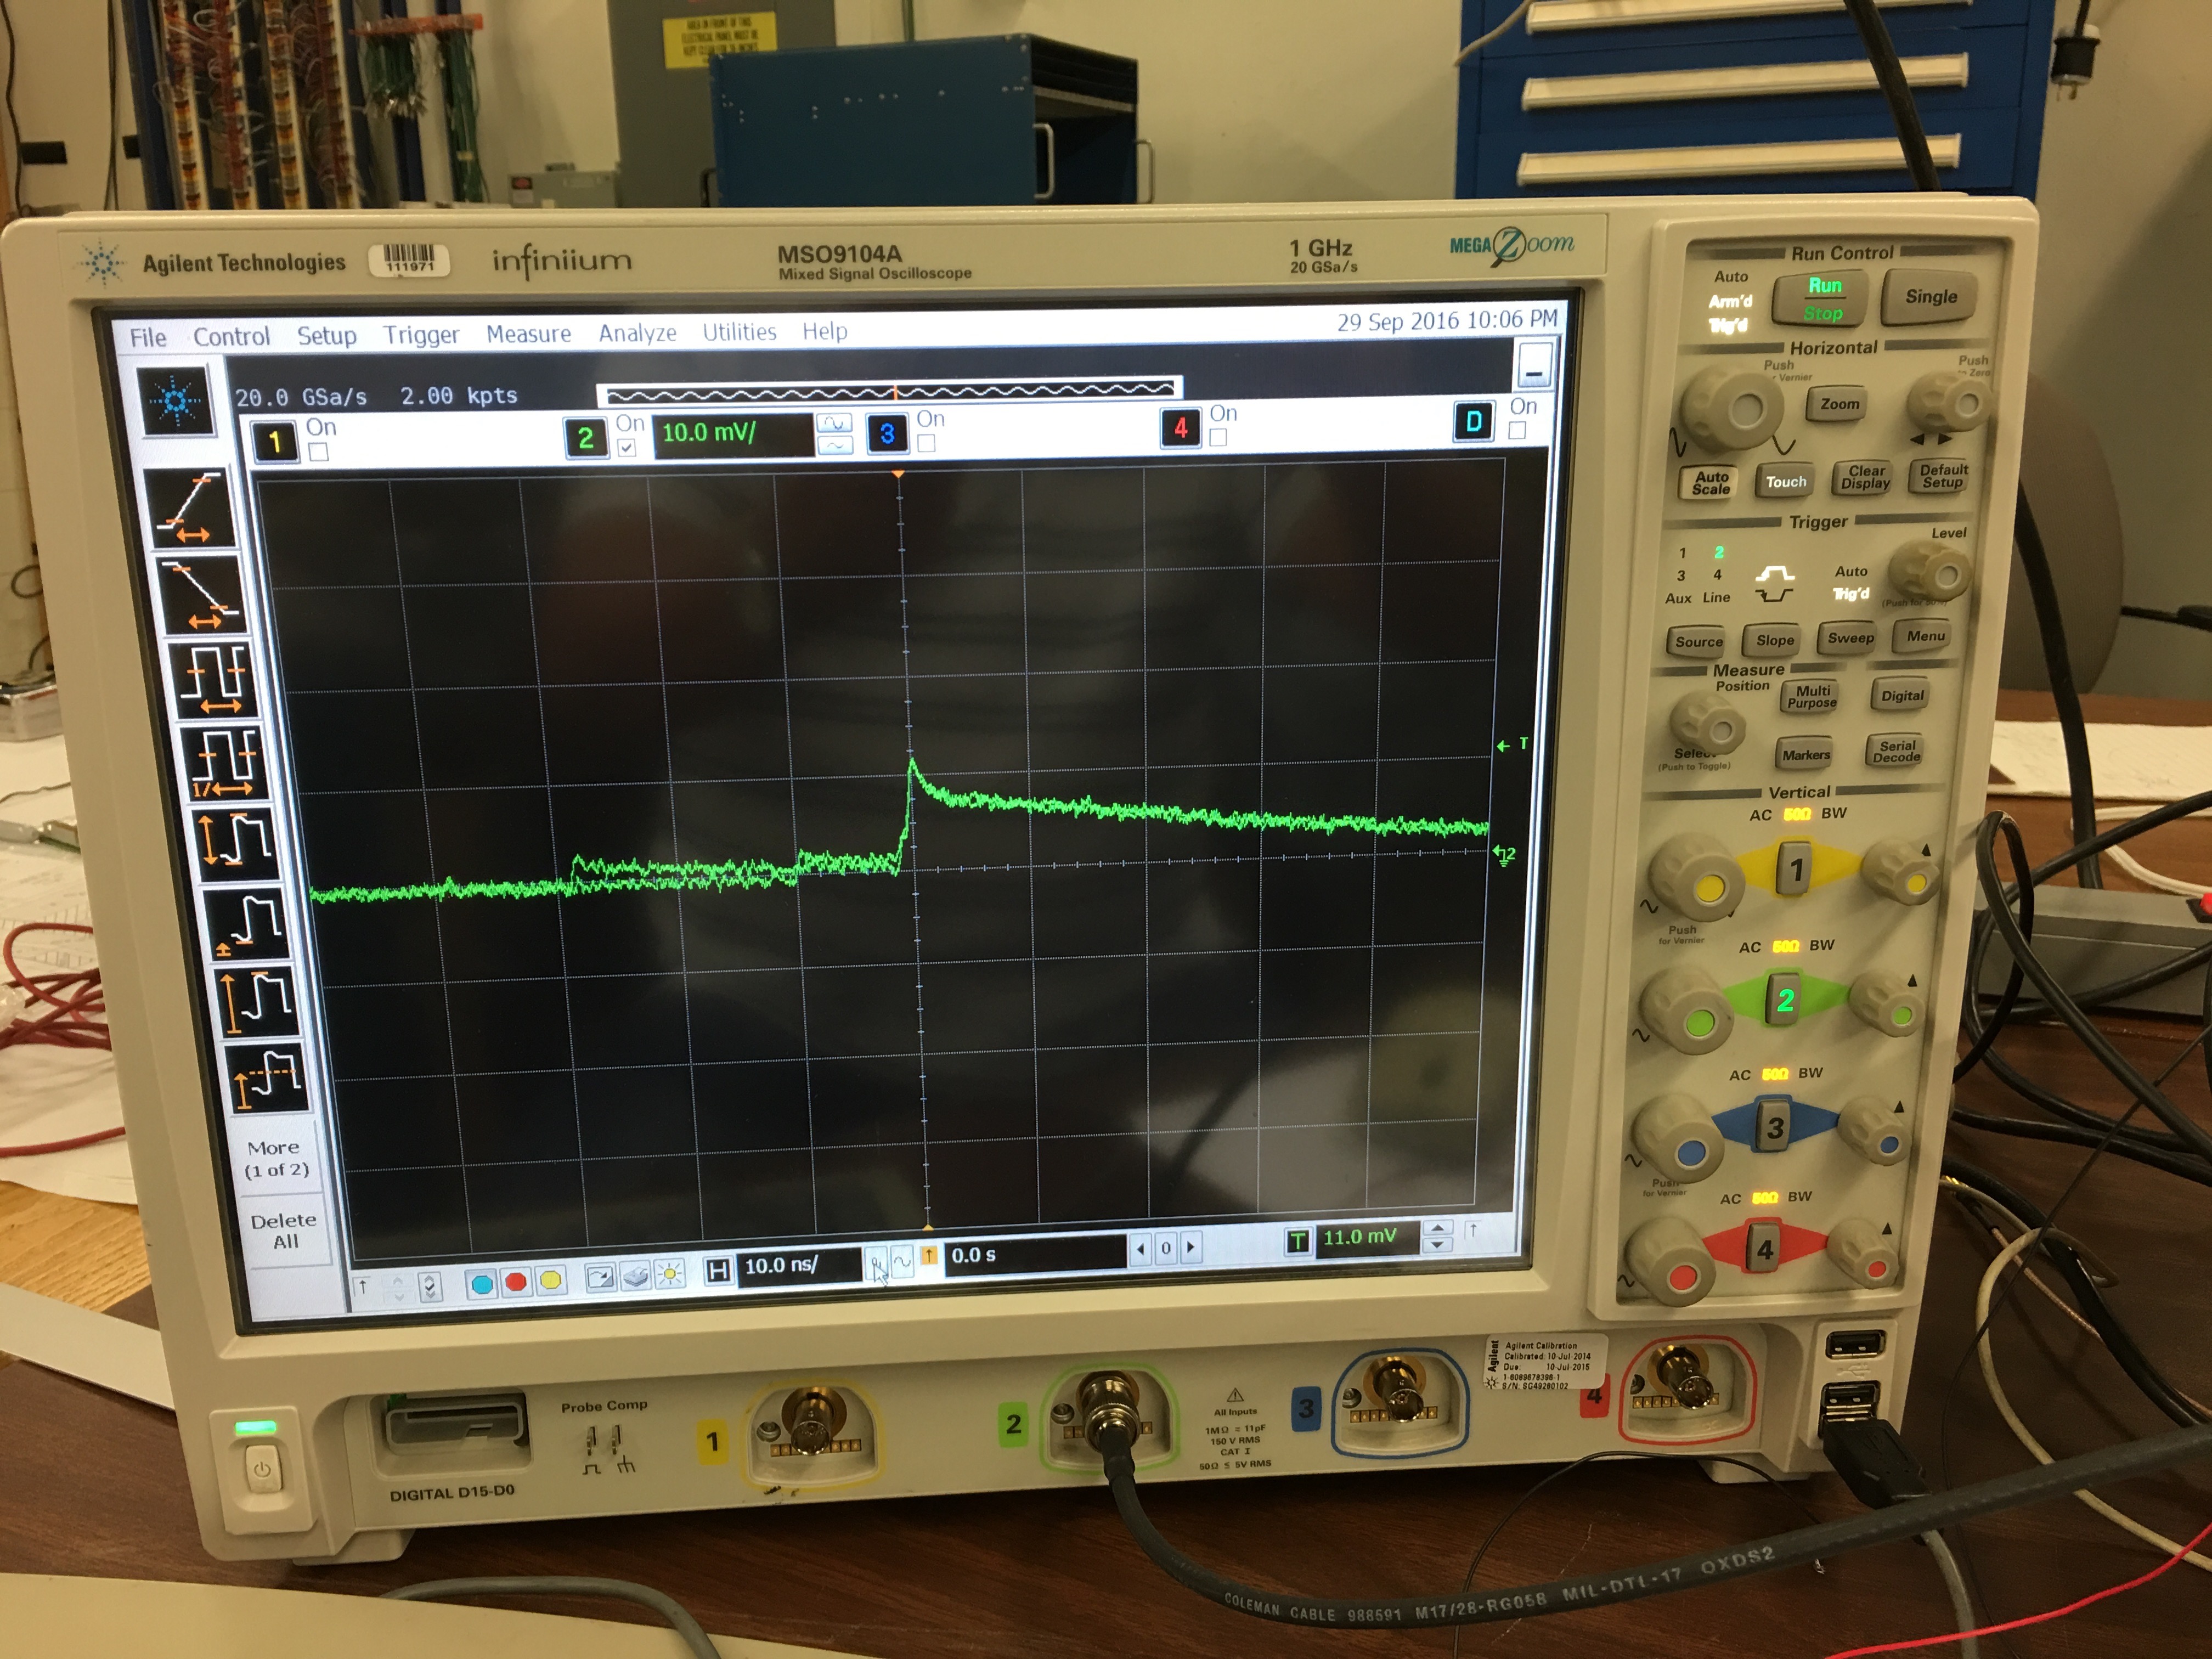Click the horizontal H setup button
2212x1659 pixels.
(718, 1271)
